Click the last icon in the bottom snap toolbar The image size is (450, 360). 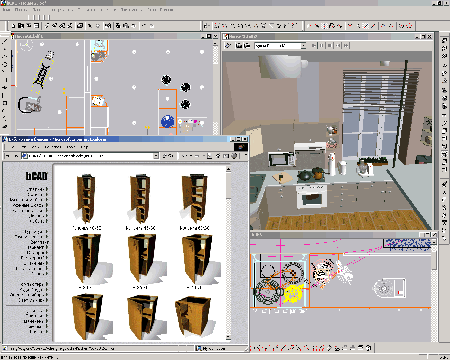pos(368,348)
